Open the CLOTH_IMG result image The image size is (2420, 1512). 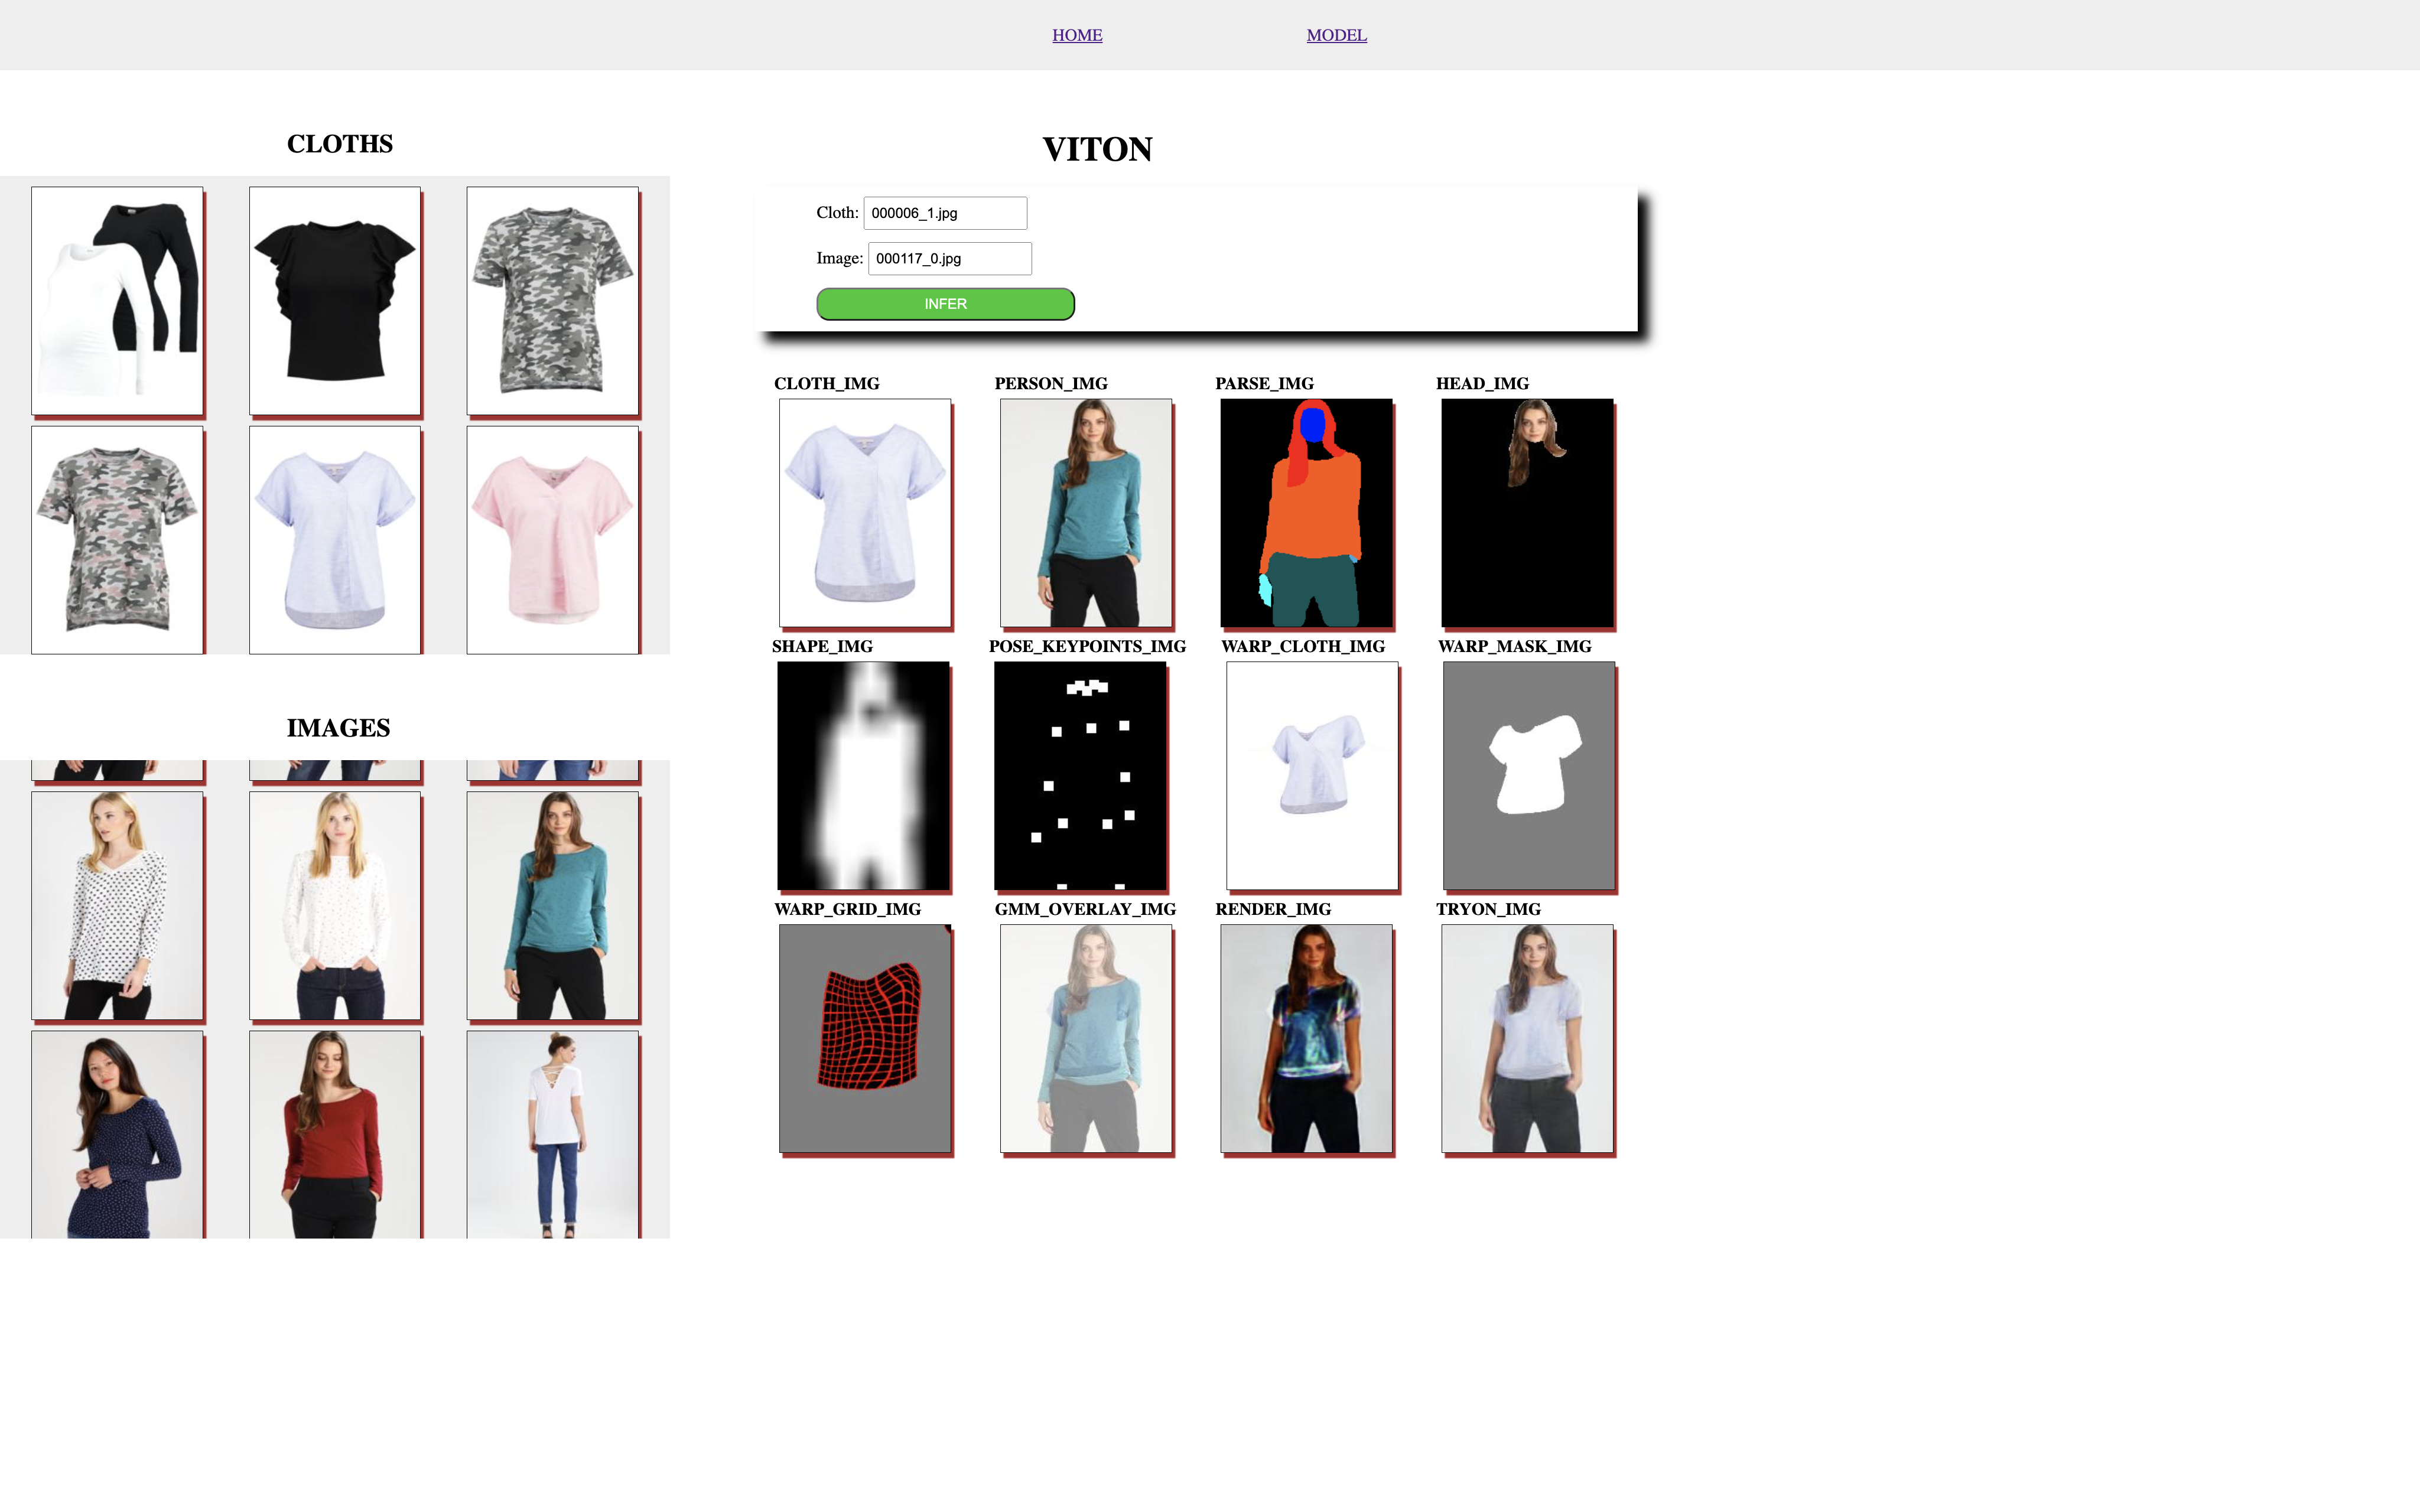coord(865,513)
